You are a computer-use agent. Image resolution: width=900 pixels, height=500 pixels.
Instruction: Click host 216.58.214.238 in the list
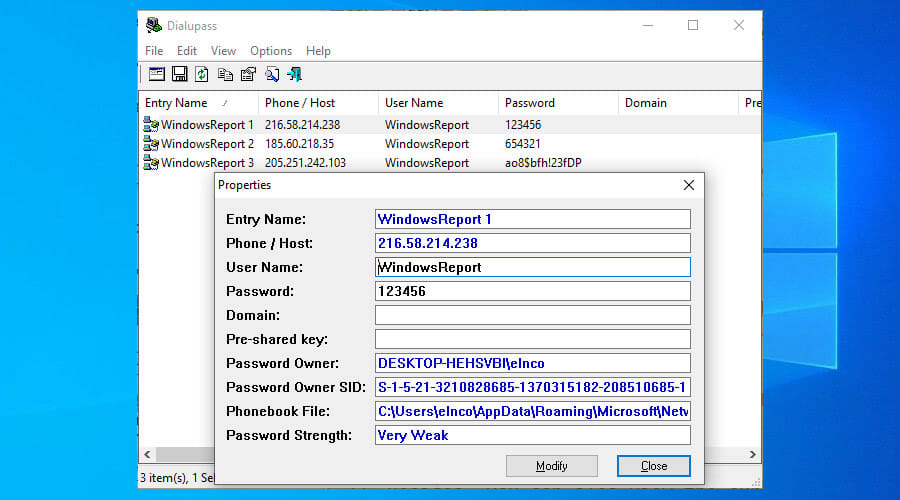(x=302, y=125)
